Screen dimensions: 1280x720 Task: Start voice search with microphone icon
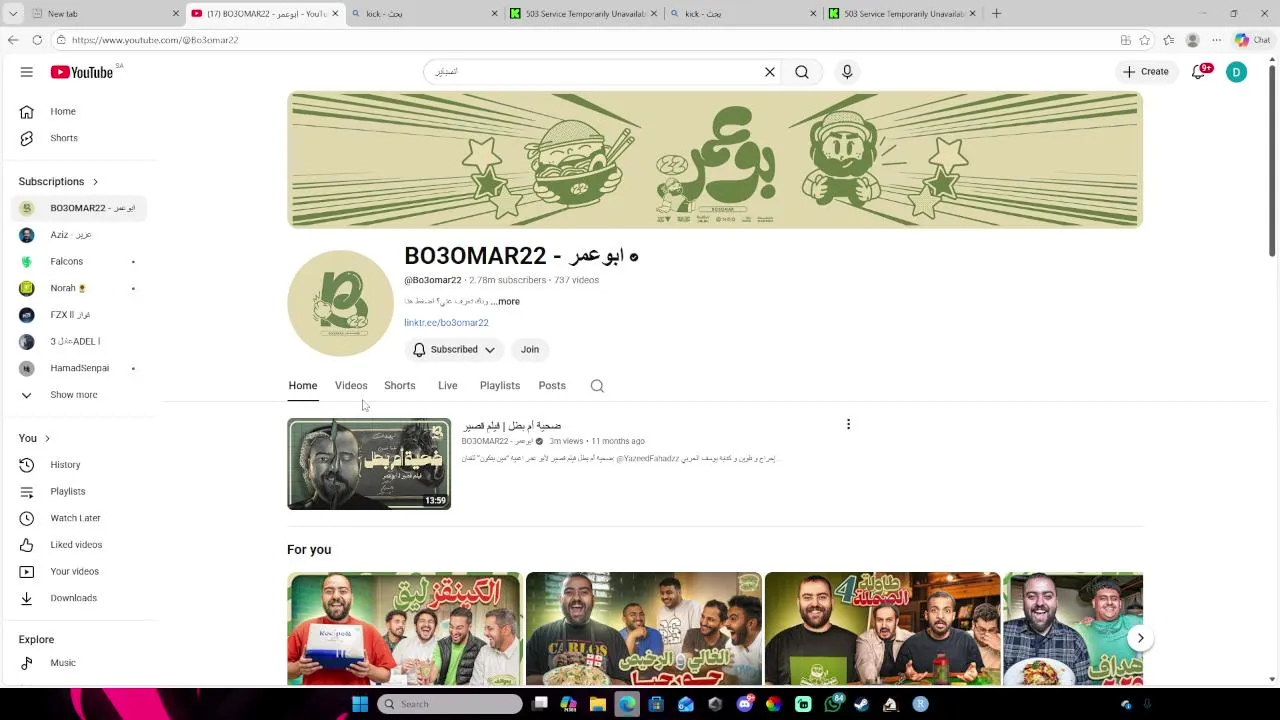tap(847, 72)
